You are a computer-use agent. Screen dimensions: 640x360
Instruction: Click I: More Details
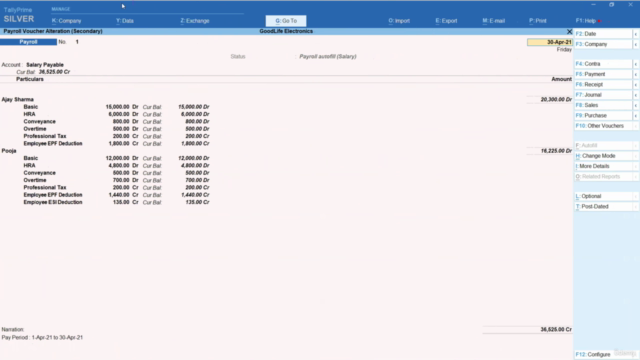tap(603, 166)
